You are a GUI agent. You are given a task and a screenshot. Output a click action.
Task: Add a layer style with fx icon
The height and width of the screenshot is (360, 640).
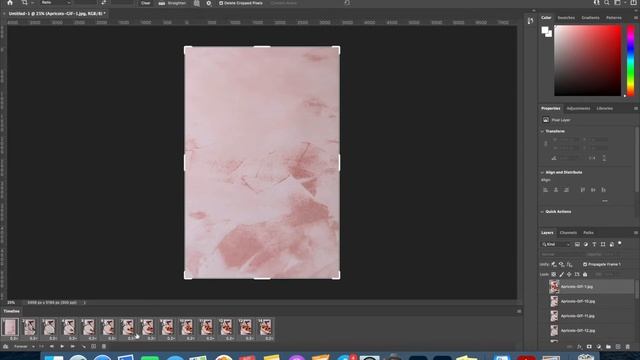point(579,347)
